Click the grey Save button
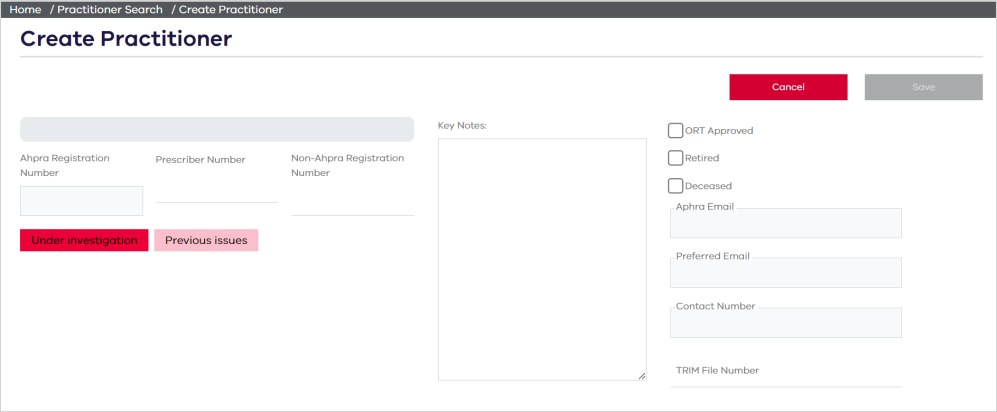 coord(923,87)
